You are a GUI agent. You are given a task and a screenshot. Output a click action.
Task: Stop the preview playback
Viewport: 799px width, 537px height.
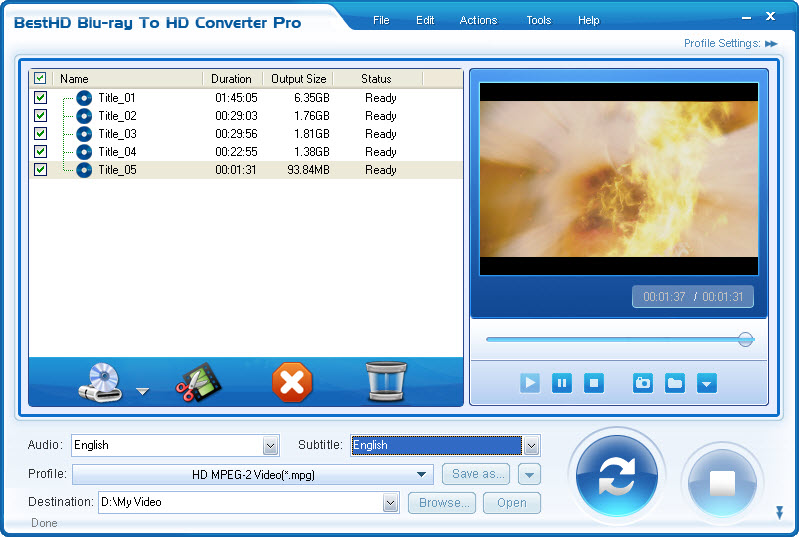point(594,383)
